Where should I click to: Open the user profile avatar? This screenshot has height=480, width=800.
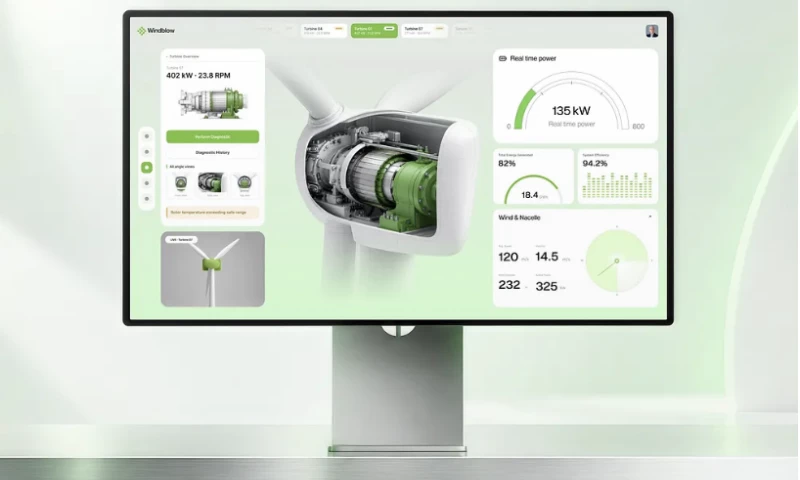[652, 31]
